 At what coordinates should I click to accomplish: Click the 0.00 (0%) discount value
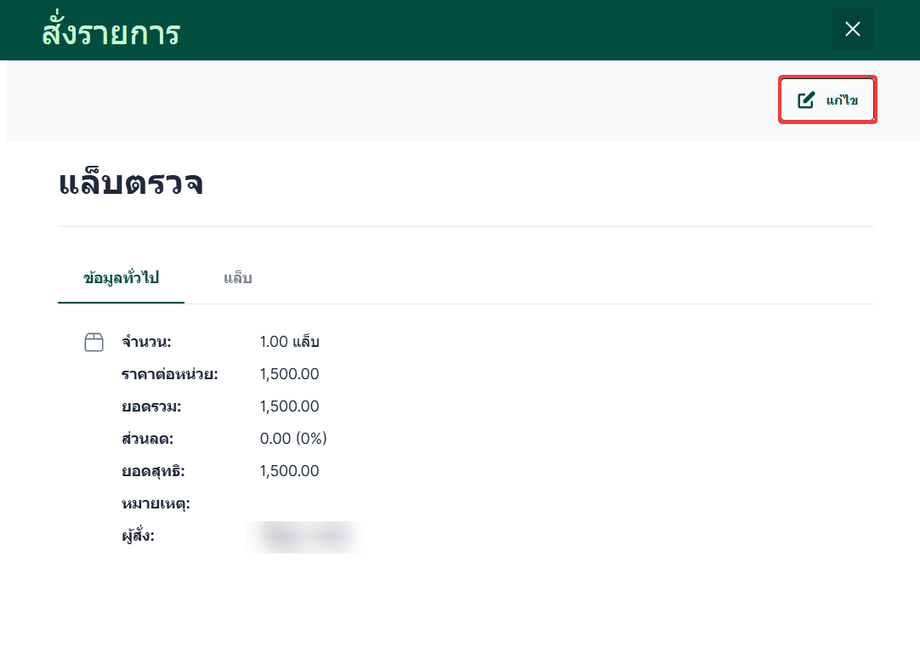coord(293,439)
